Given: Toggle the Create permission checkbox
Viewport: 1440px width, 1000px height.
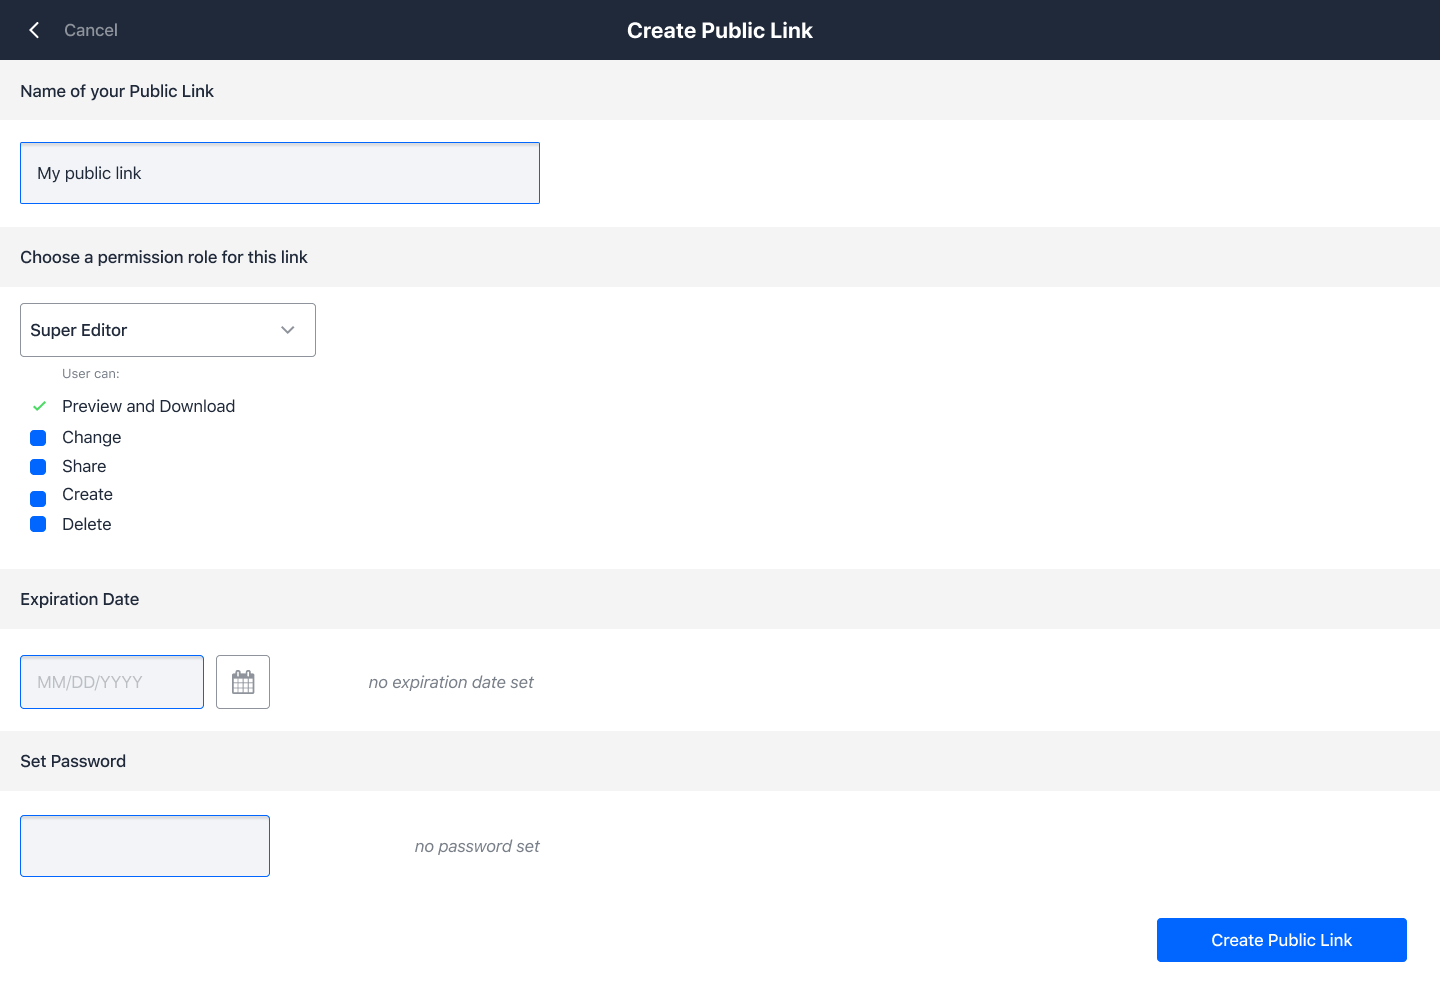Looking at the screenshot, I should click(38, 499).
